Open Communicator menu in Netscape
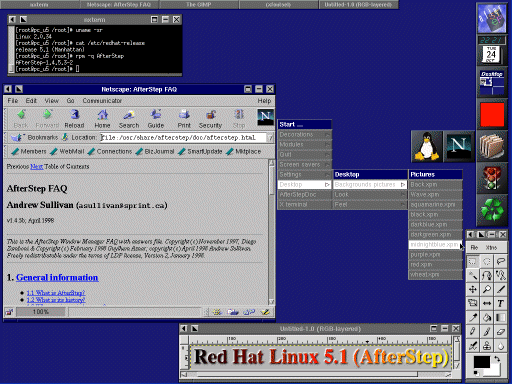The width and height of the screenshot is (512, 384). (102, 101)
